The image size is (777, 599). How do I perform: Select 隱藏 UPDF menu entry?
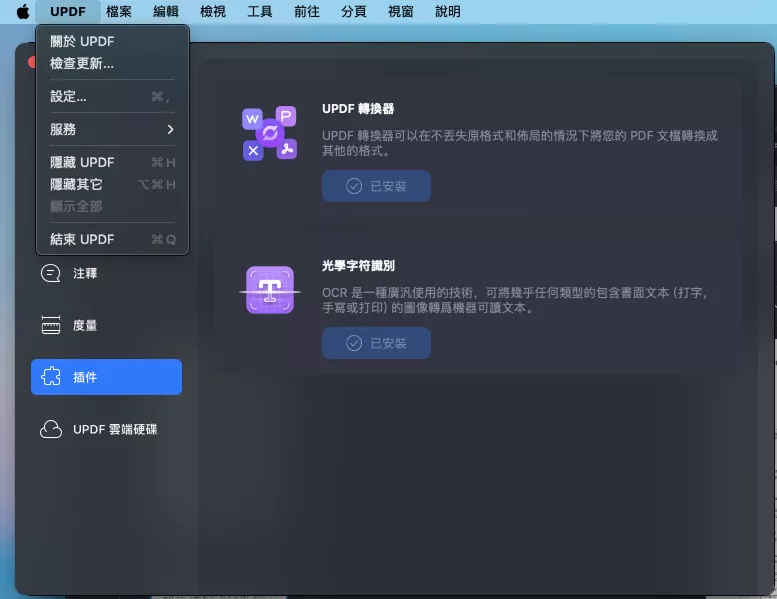[112, 163]
